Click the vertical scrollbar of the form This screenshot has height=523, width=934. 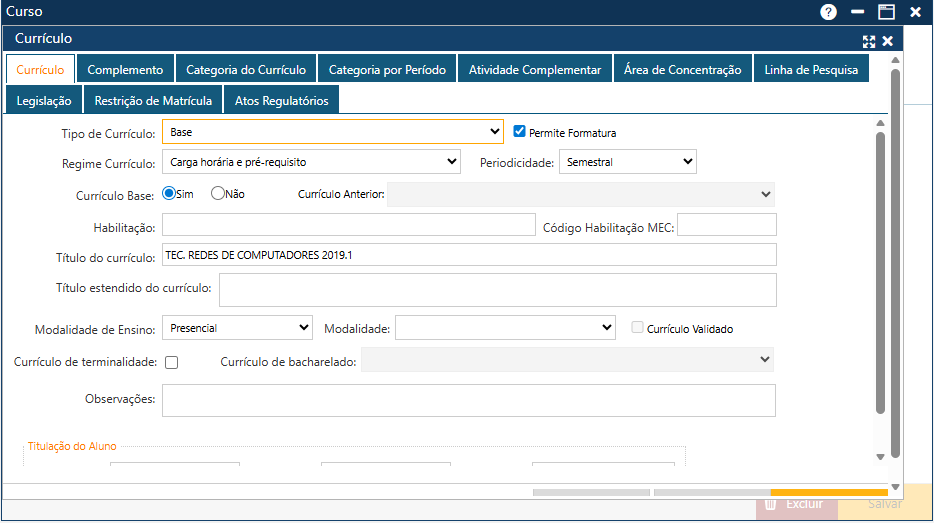(881, 270)
